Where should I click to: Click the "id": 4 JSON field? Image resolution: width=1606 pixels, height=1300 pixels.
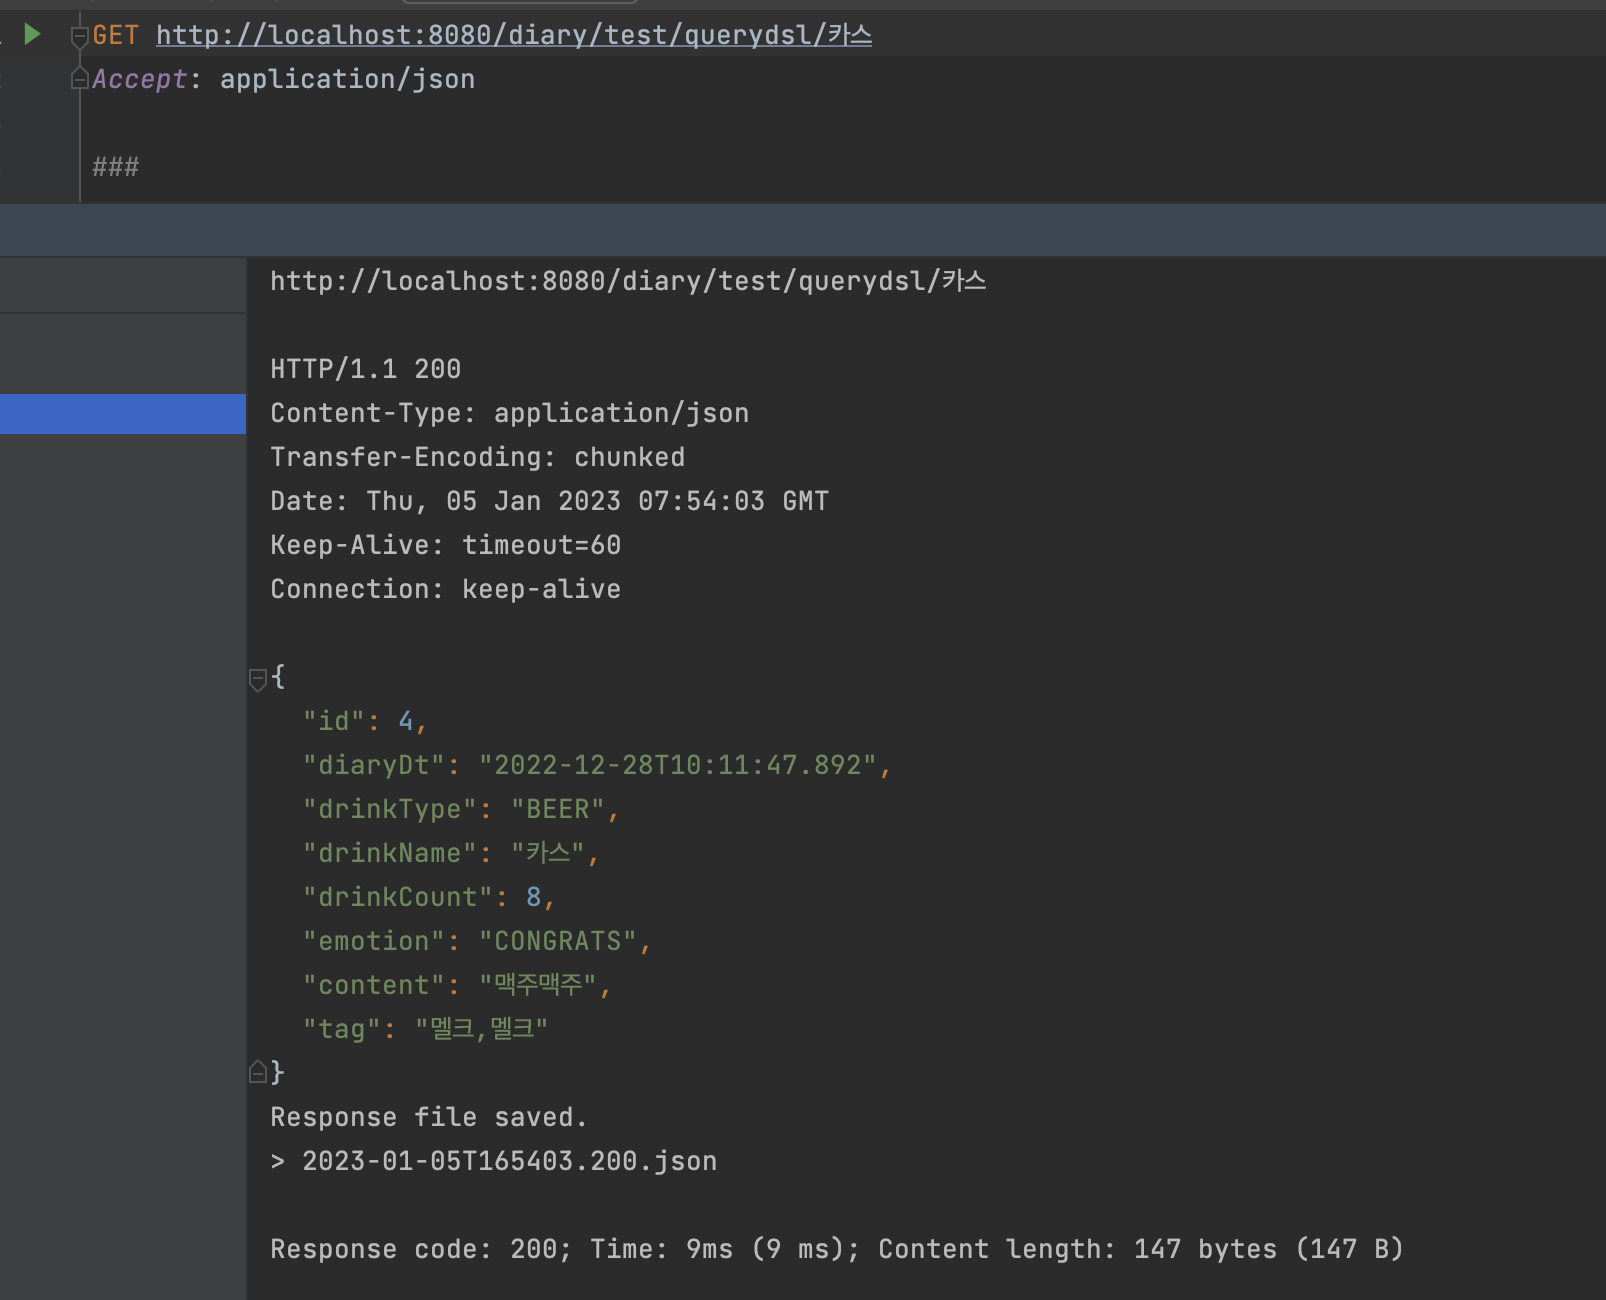pyautogui.click(x=365, y=721)
